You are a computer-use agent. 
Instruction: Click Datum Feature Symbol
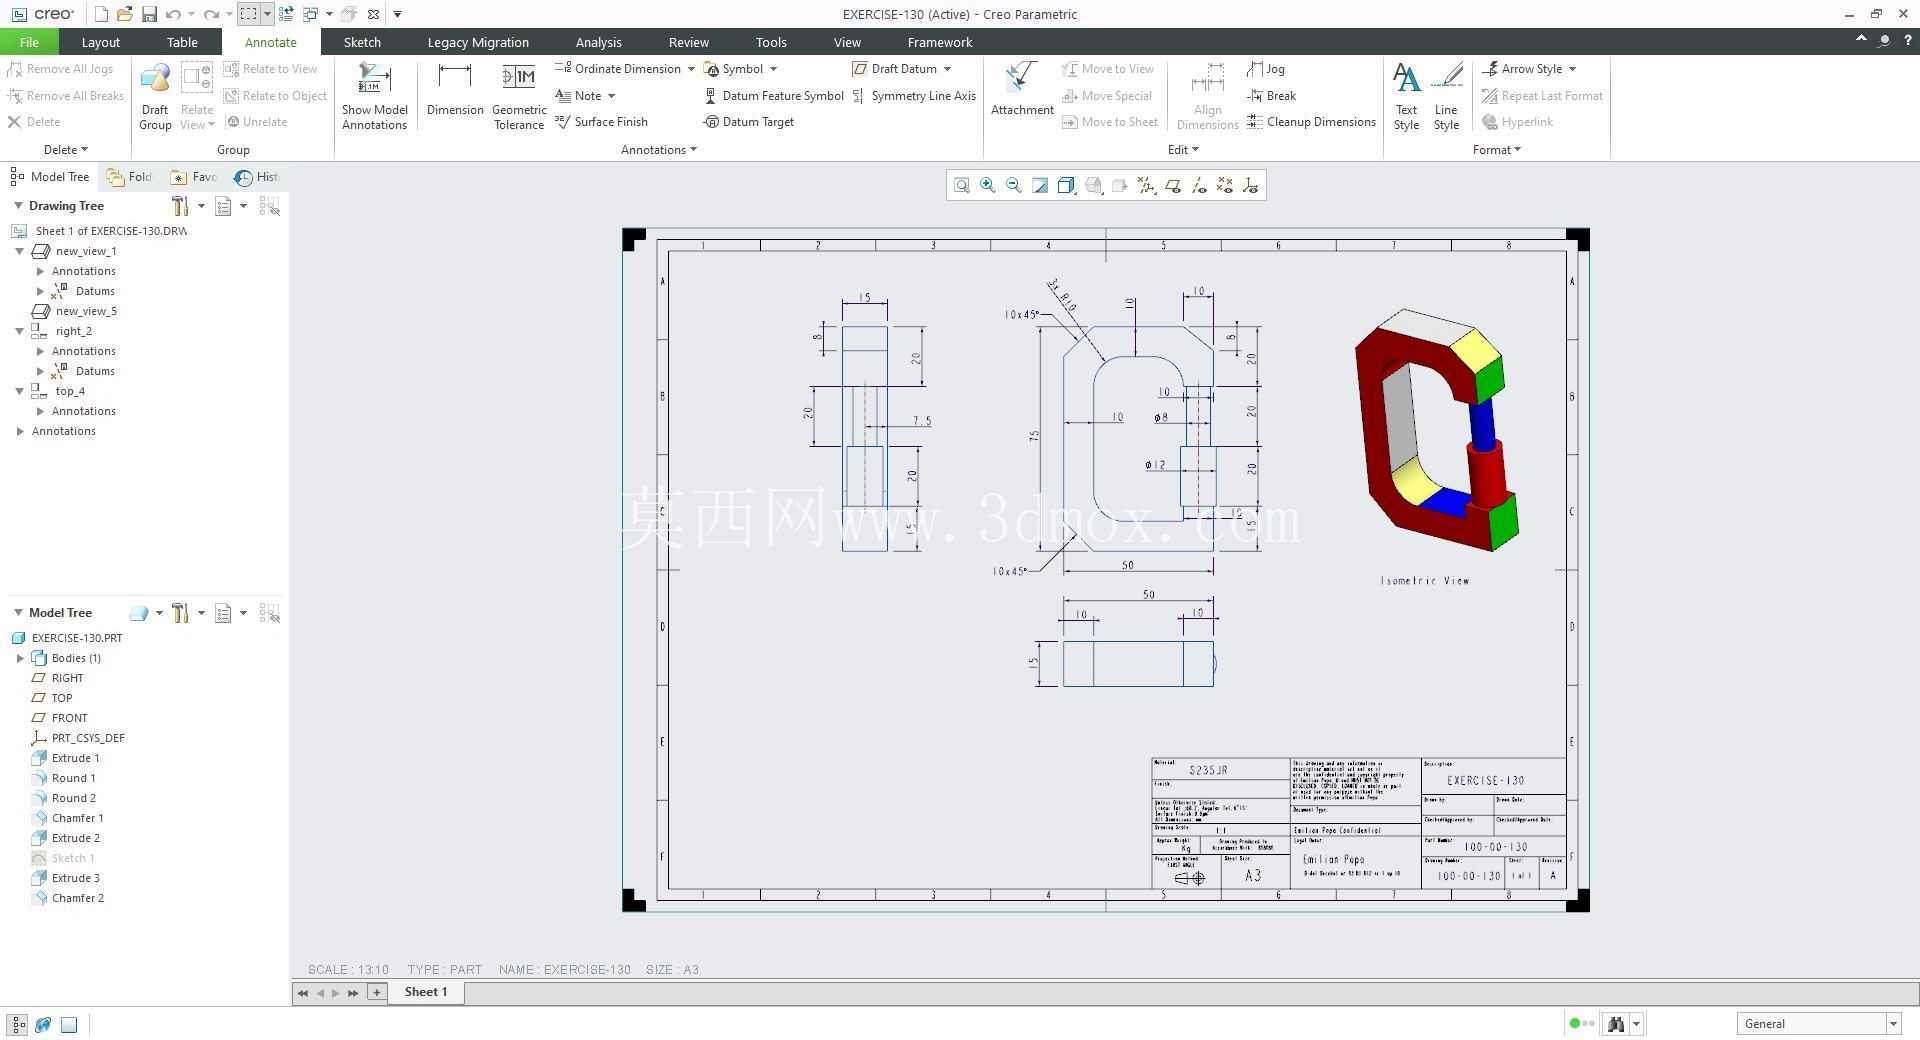point(774,96)
